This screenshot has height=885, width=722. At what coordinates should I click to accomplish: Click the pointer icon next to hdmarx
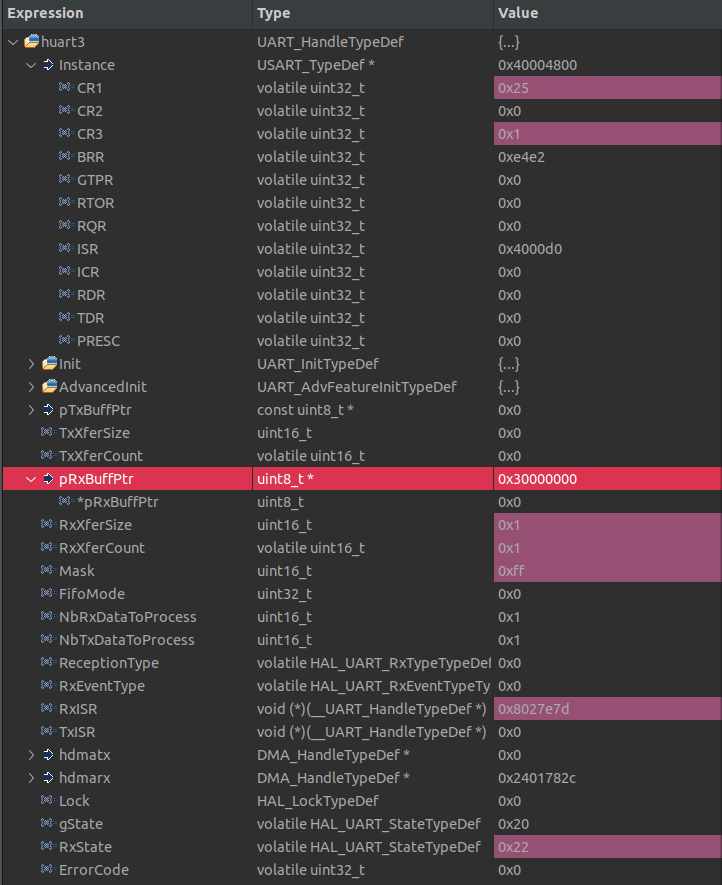48,778
